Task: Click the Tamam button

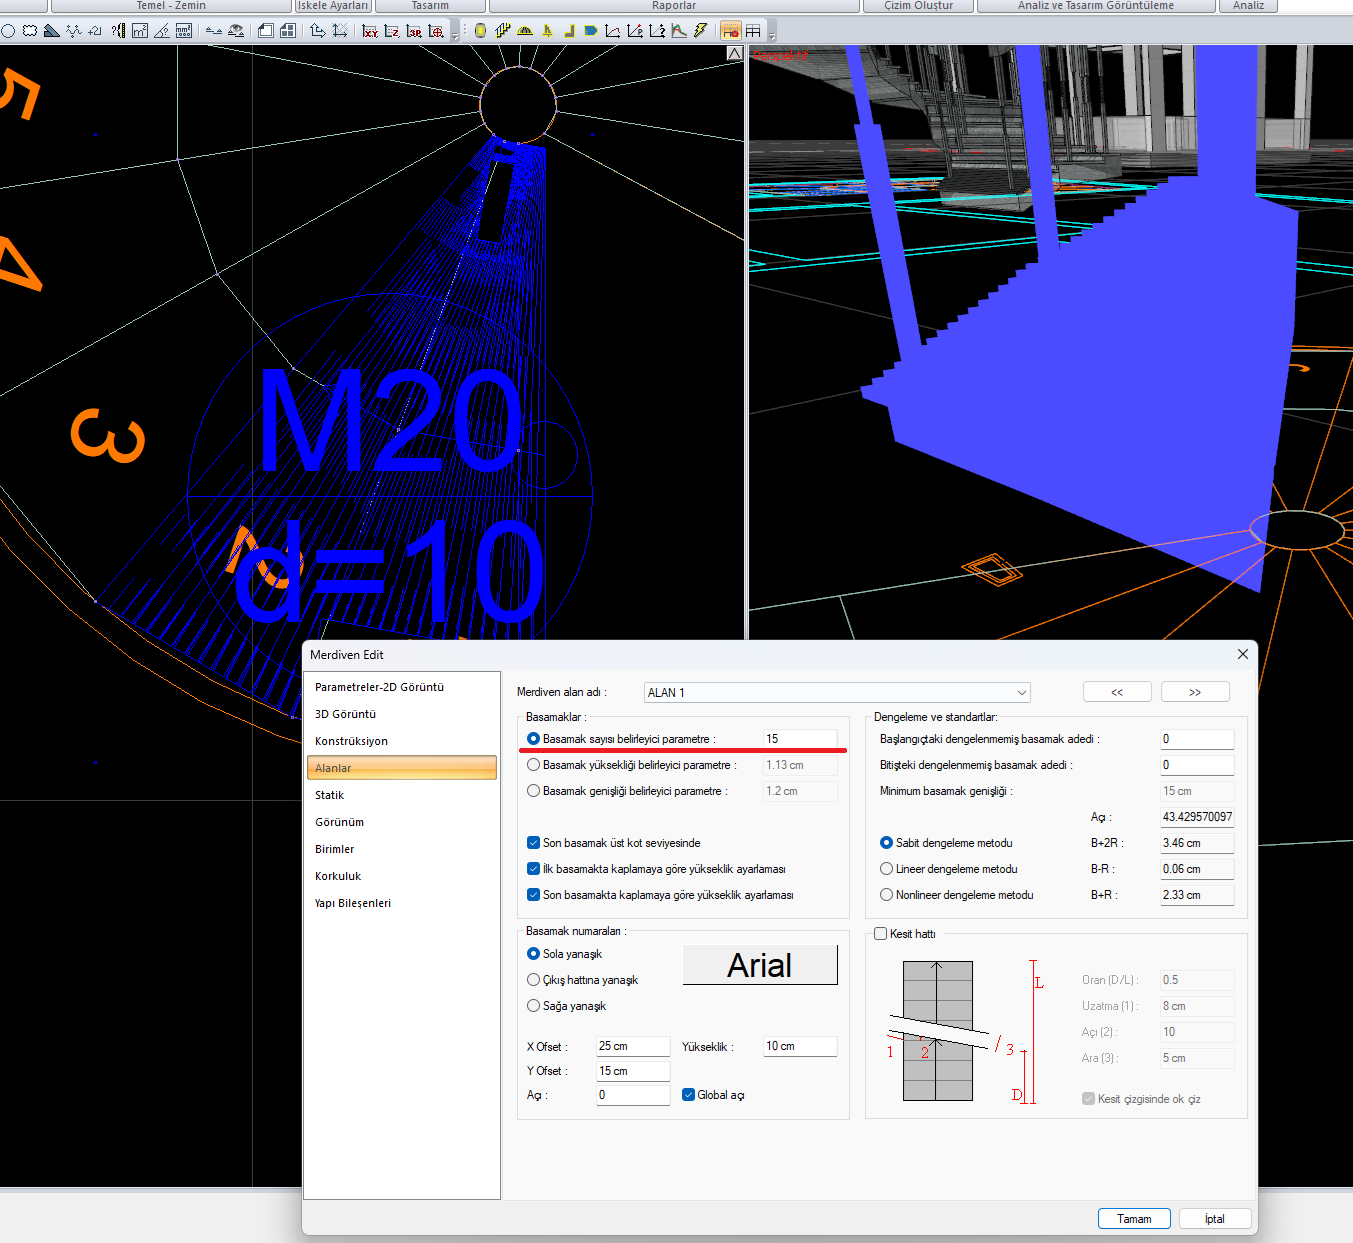Action: click(1134, 1219)
